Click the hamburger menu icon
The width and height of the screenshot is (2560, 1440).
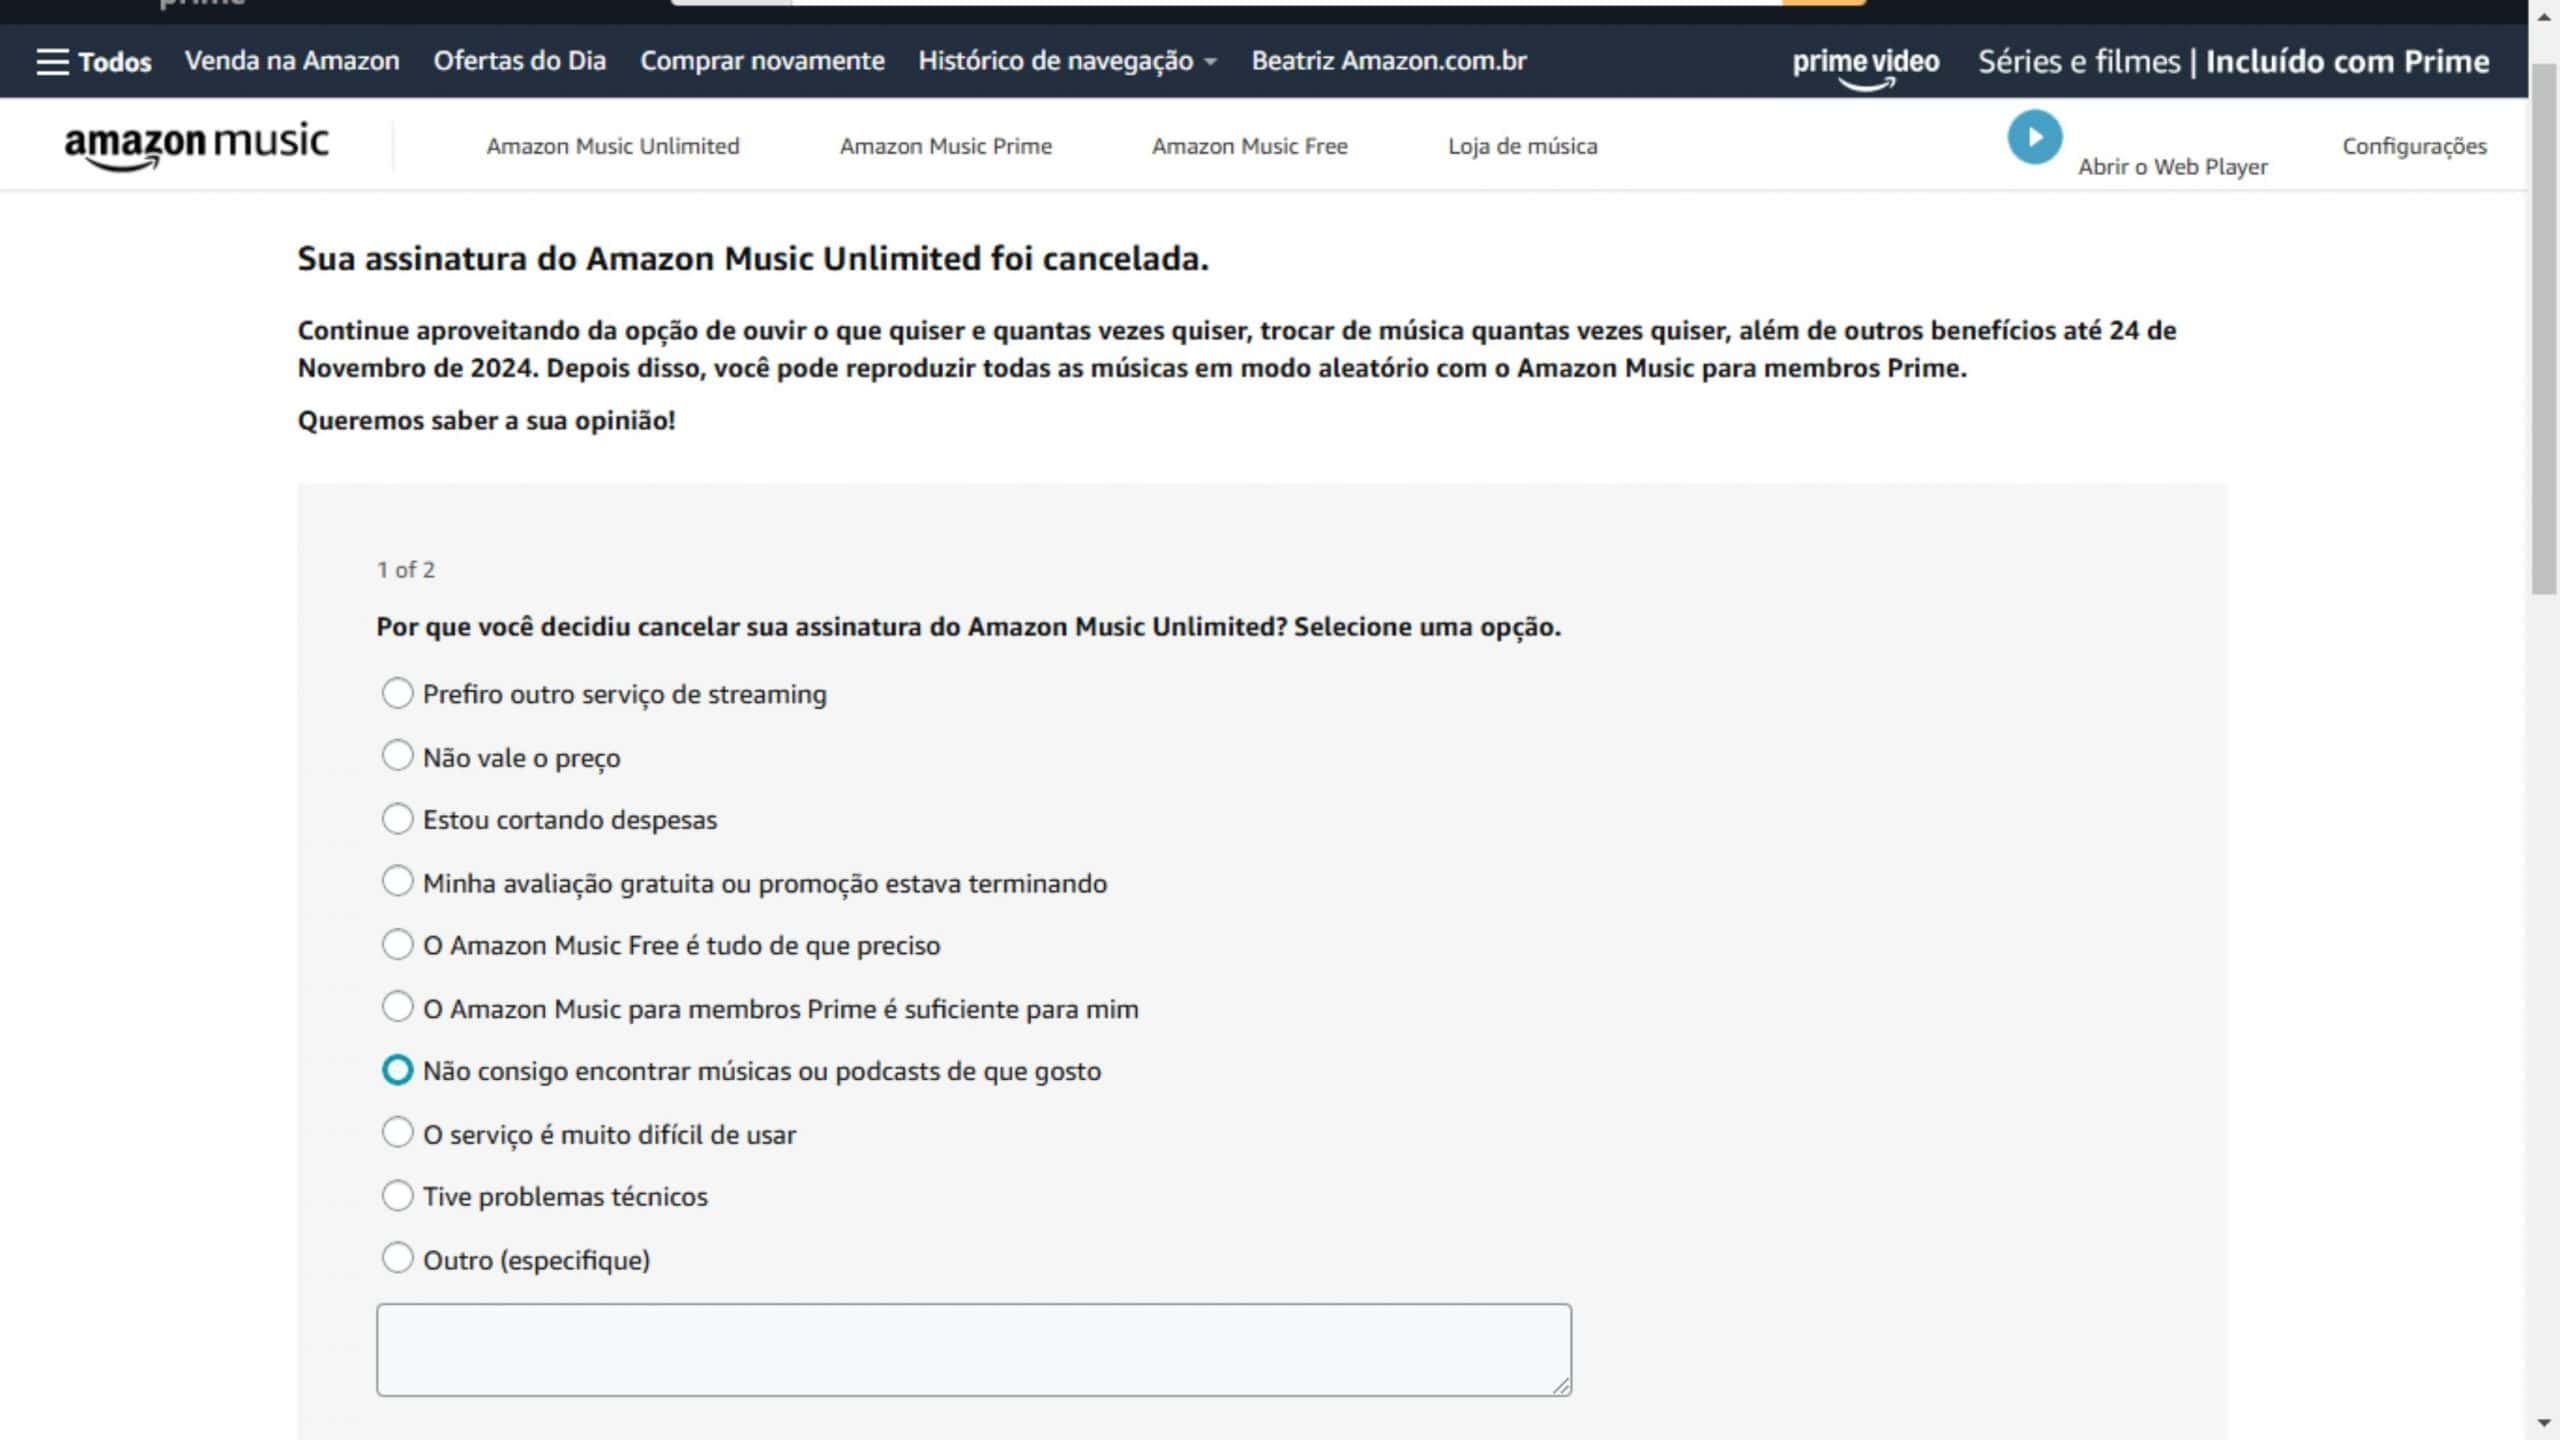point(49,60)
